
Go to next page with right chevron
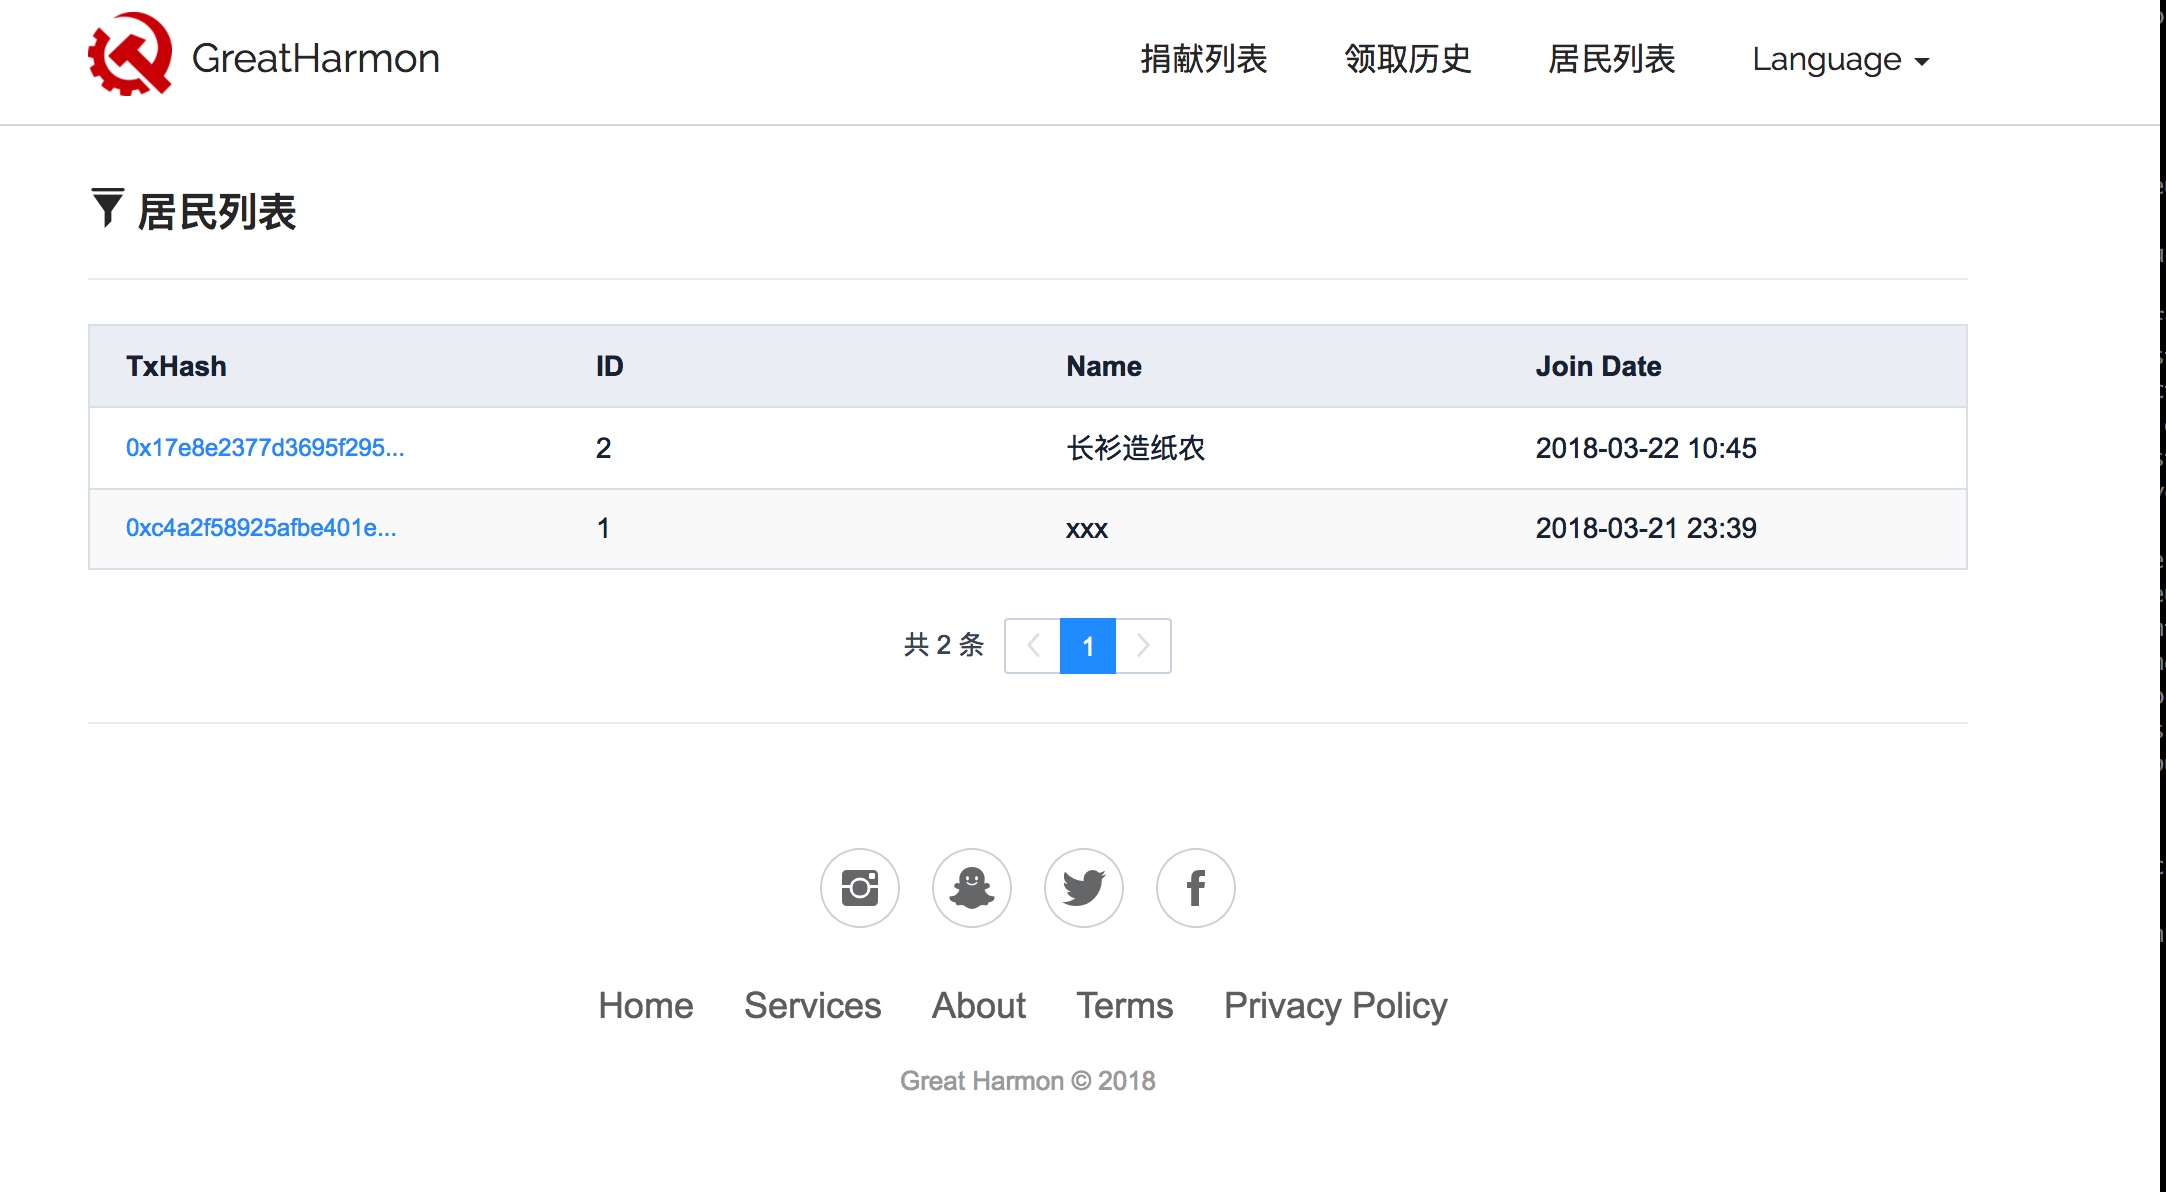(x=1143, y=646)
